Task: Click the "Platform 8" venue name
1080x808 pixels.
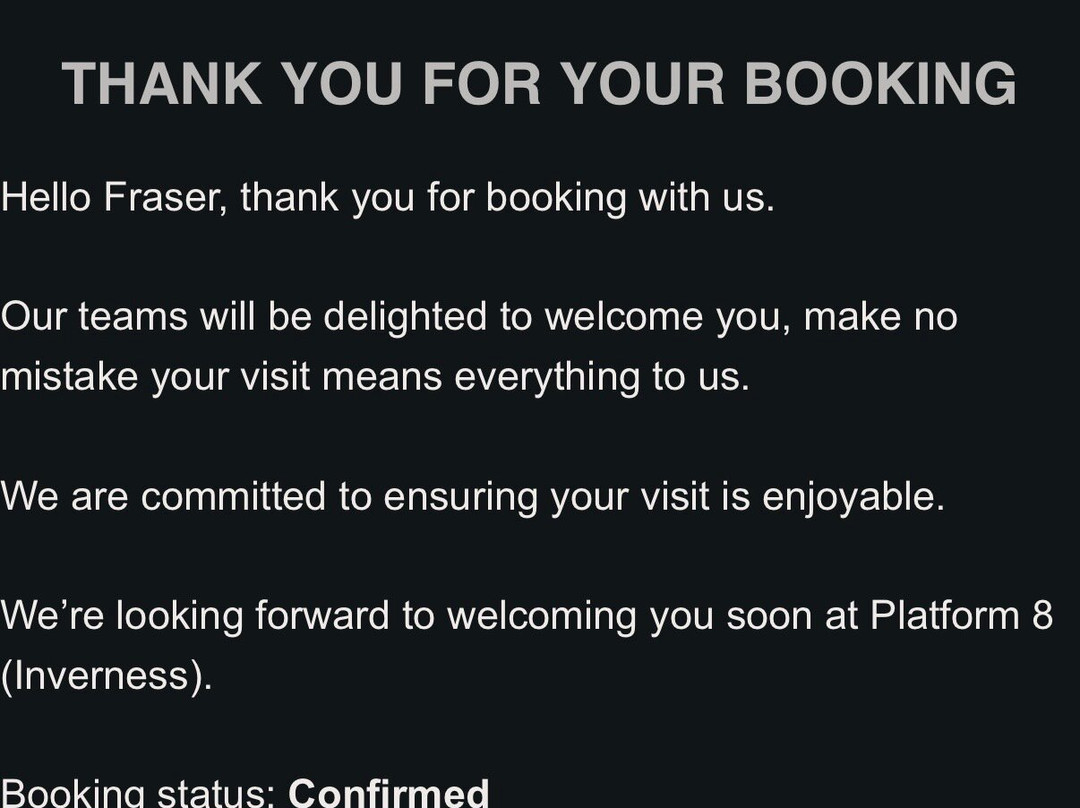Action: (x=961, y=616)
